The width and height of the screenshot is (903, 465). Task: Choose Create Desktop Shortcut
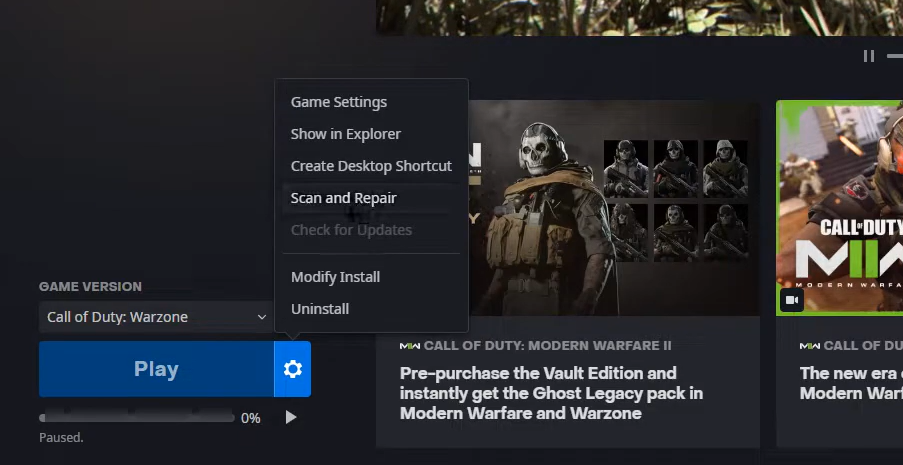[x=371, y=166]
